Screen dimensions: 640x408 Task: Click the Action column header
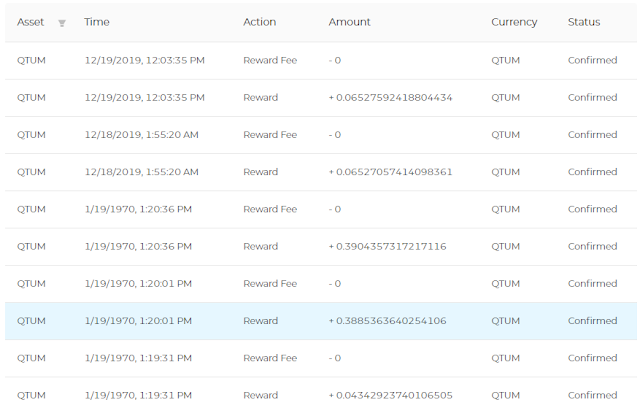click(260, 22)
